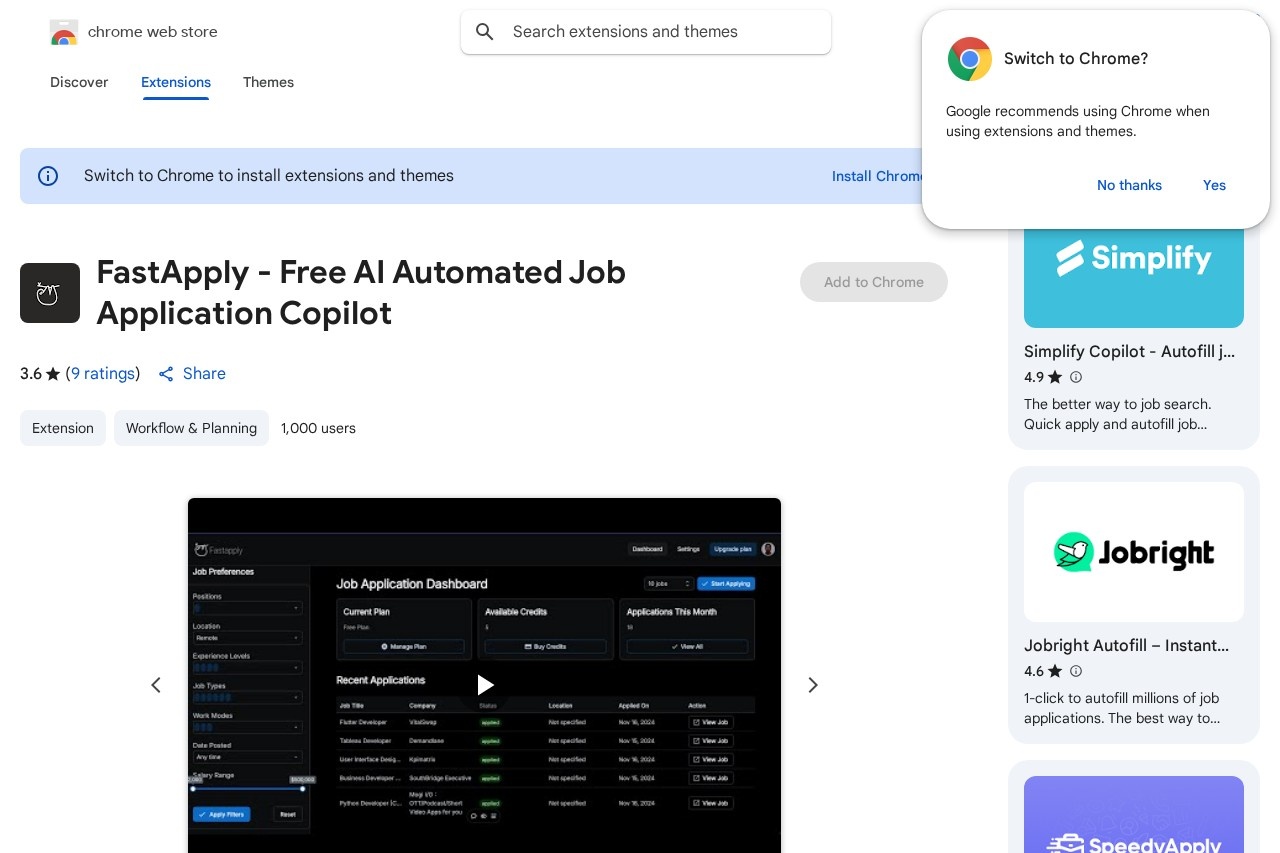Open the 9 ratings link
The height and width of the screenshot is (853, 1280).
[103, 374]
